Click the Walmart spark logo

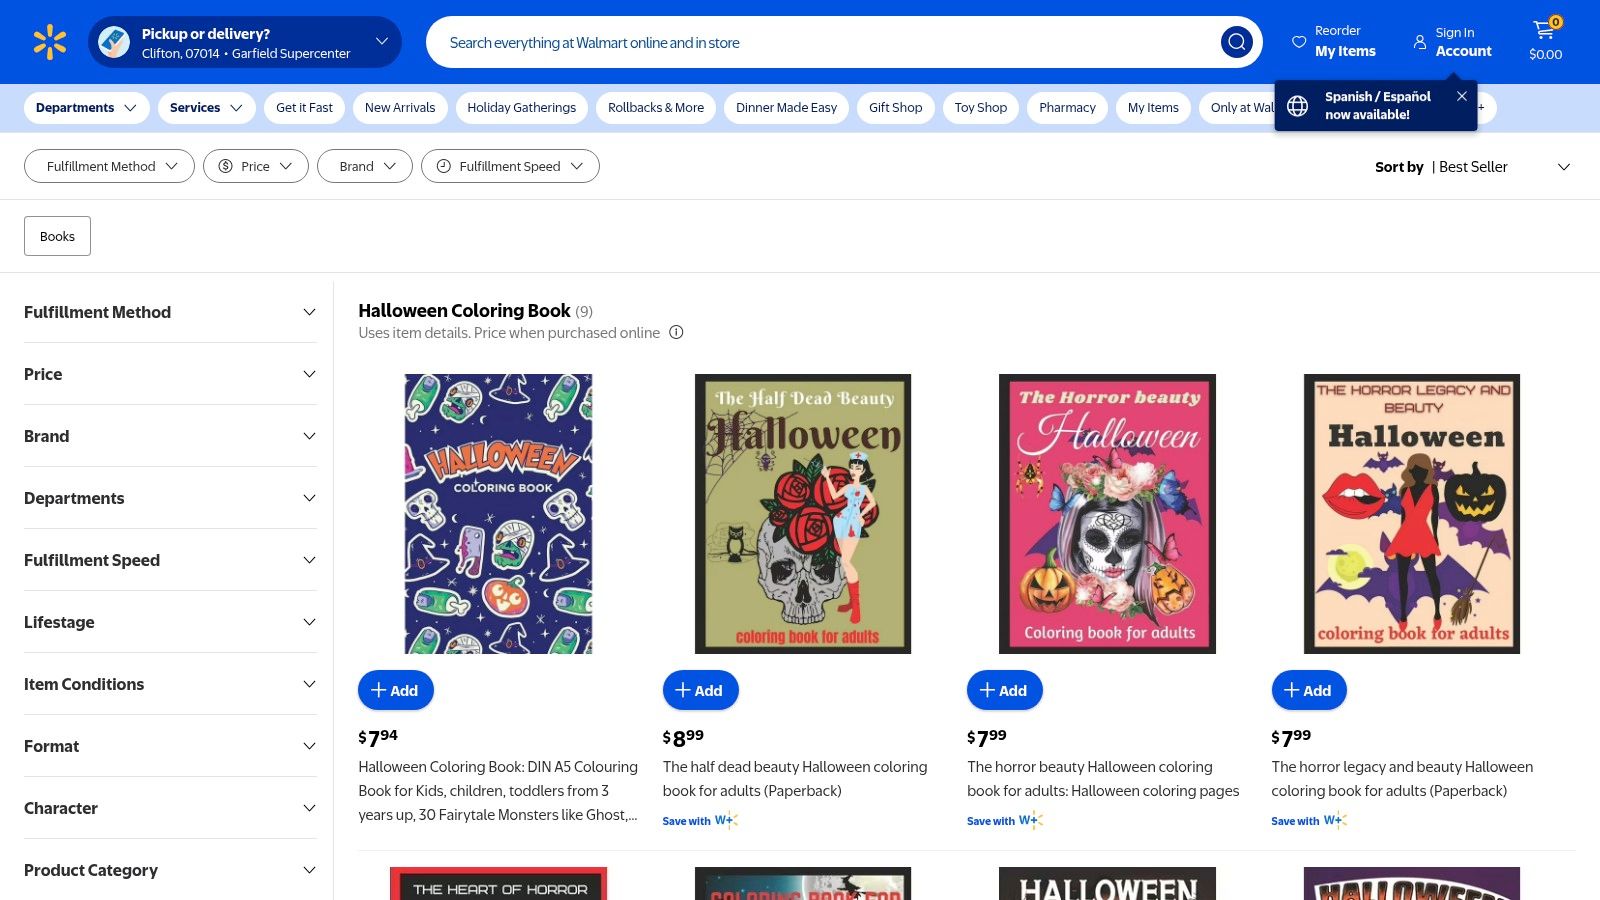50,42
